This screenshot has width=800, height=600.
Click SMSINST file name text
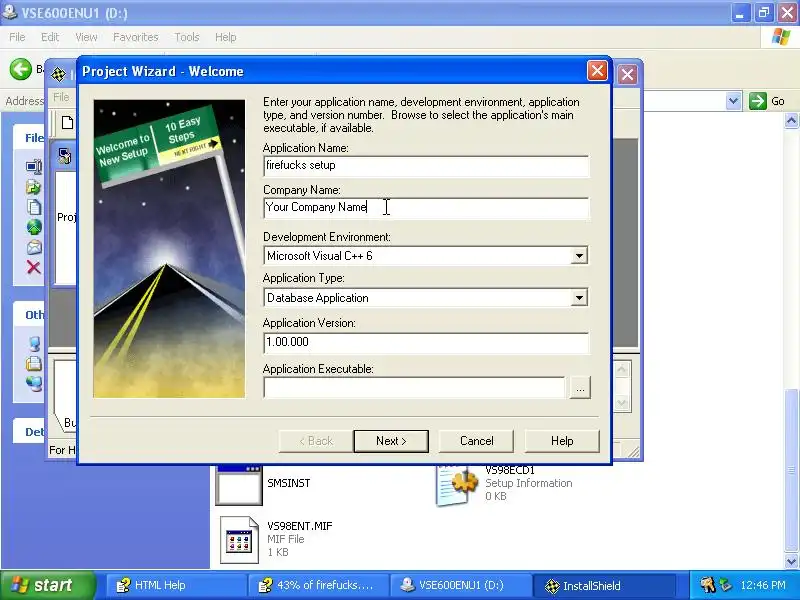[289, 483]
